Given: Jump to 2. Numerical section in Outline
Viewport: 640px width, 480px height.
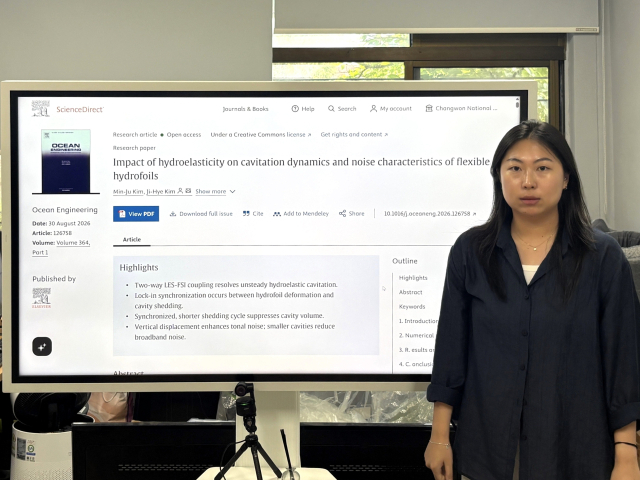Looking at the screenshot, I should pos(416,335).
